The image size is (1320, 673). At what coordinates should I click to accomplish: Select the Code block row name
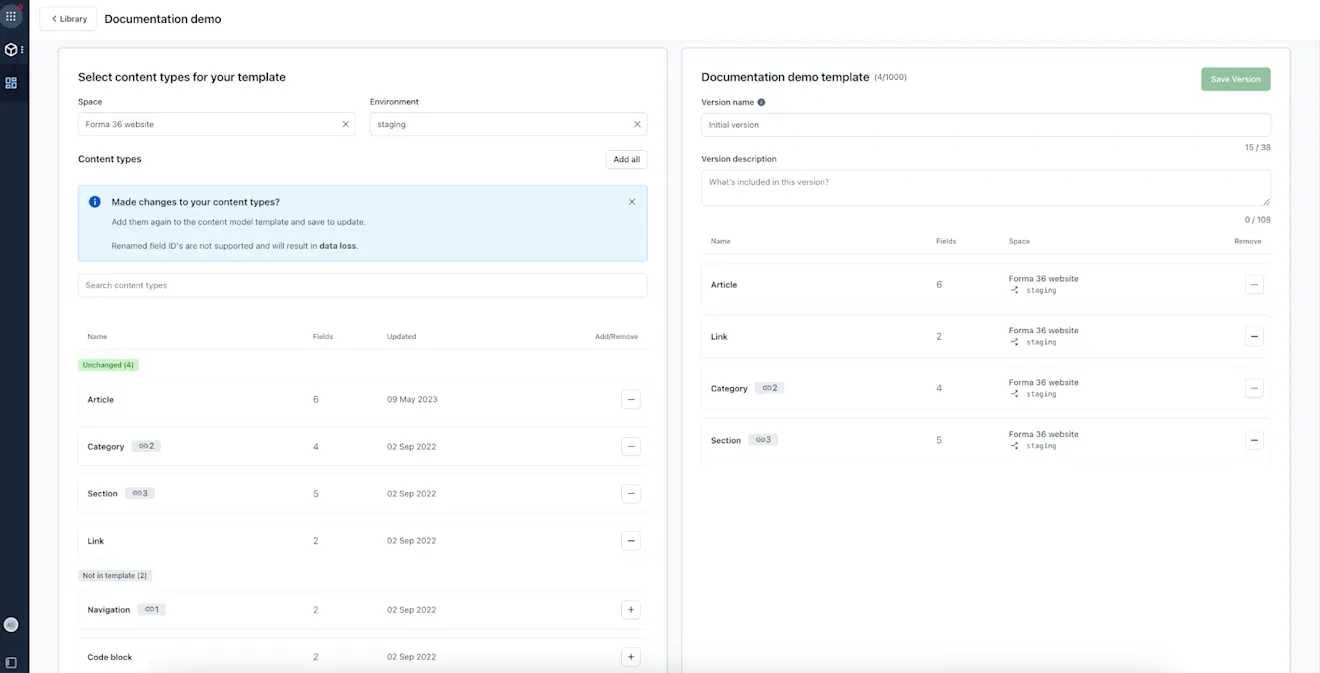pos(110,657)
